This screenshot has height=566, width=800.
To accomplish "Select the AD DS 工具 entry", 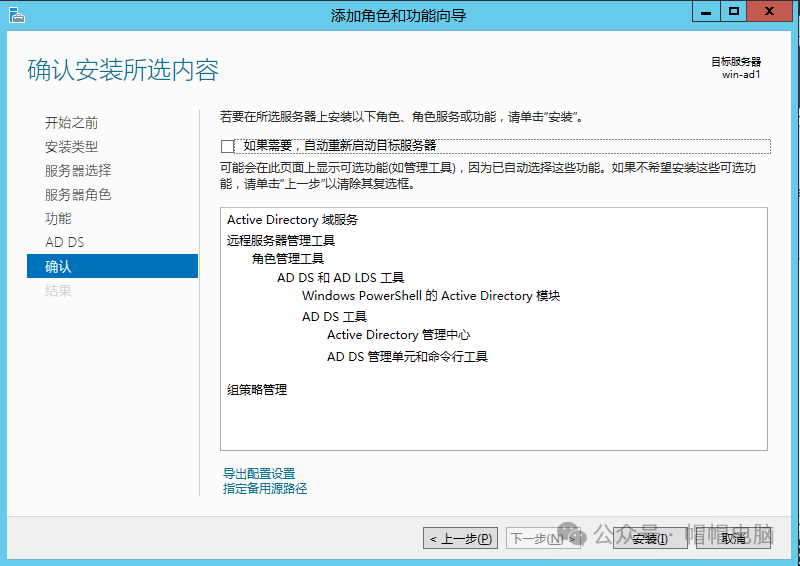I will point(334,317).
